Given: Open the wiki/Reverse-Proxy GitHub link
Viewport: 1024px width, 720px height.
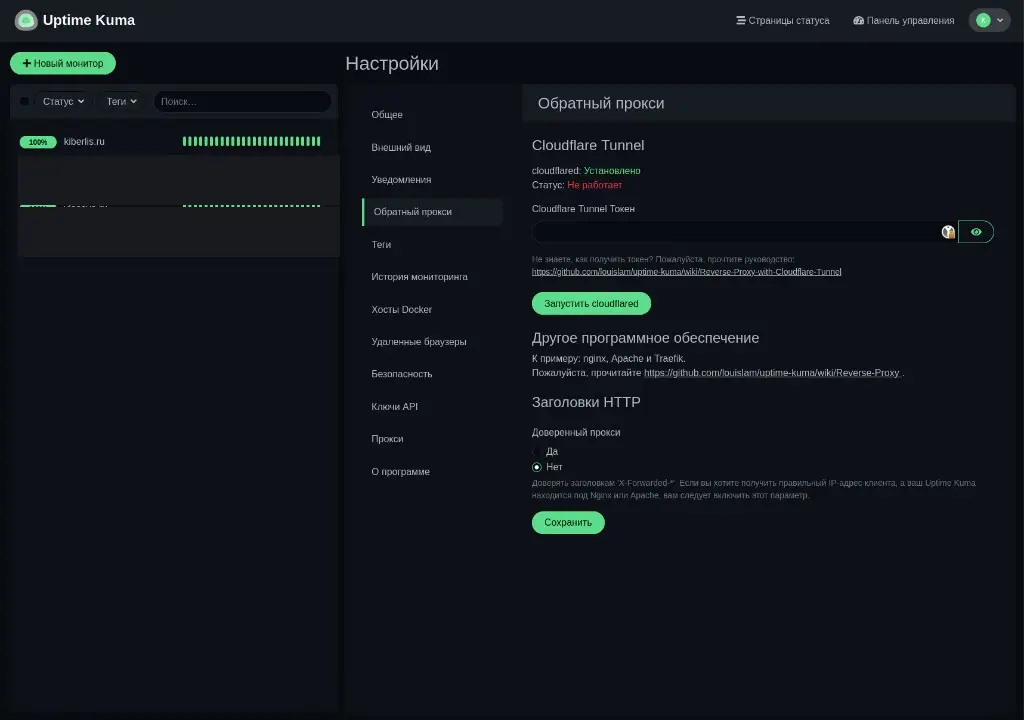Looking at the screenshot, I should [x=771, y=372].
